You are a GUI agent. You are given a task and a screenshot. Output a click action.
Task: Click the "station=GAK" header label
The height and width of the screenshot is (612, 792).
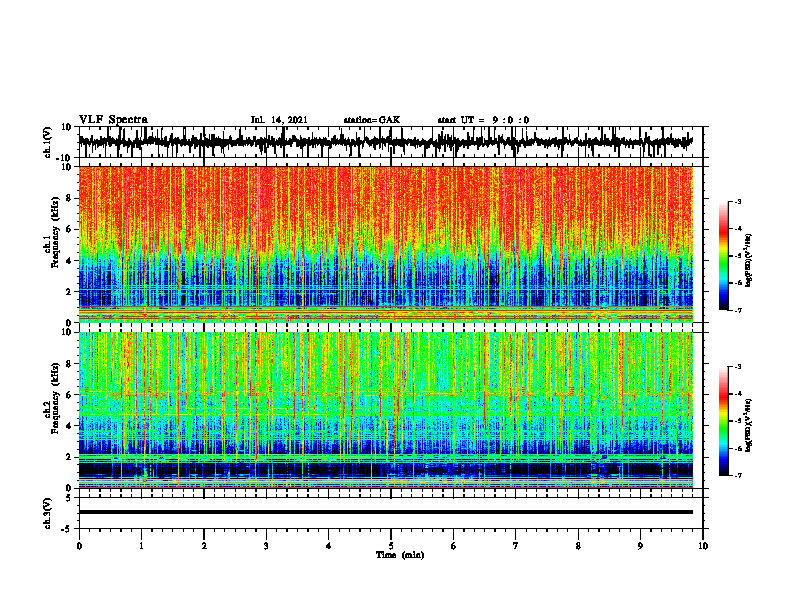click(372, 120)
